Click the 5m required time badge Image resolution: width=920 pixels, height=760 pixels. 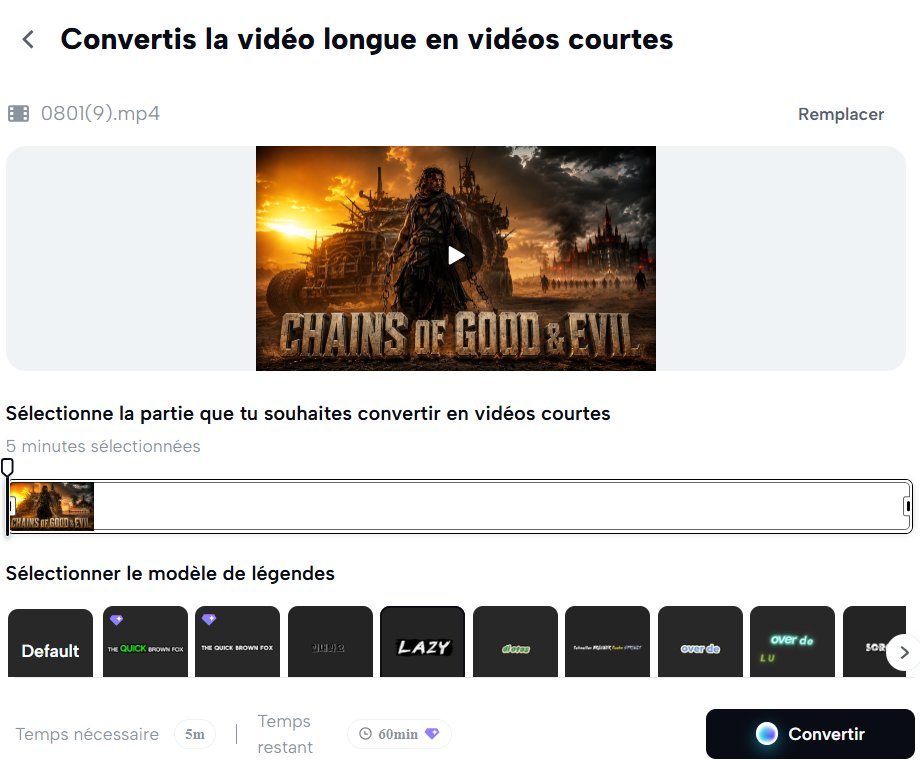tap(195, 734)
